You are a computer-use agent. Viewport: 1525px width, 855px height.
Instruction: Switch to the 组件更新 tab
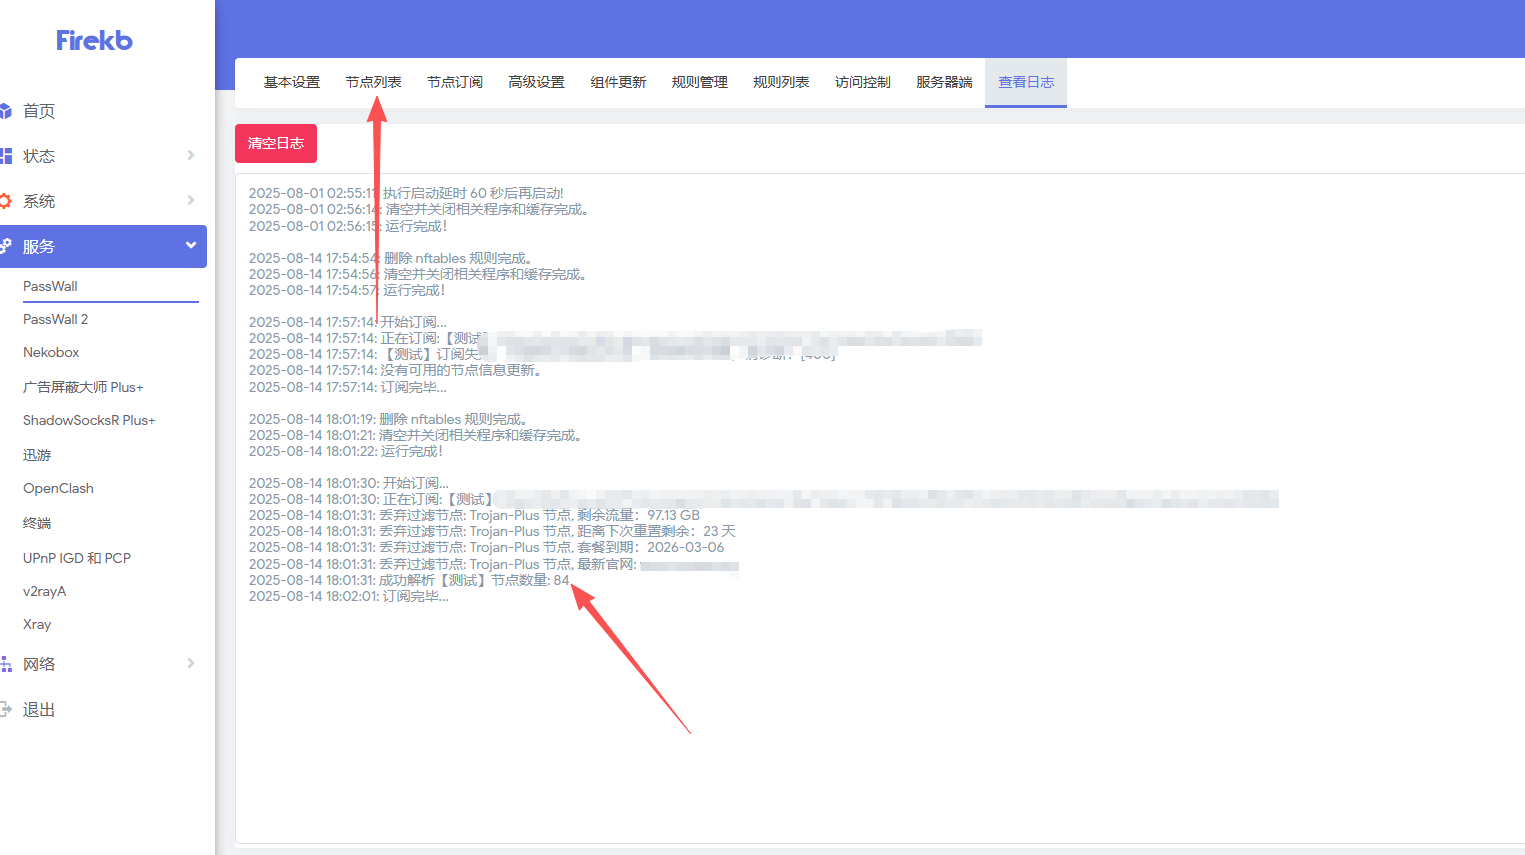click(x=618, y=82)
